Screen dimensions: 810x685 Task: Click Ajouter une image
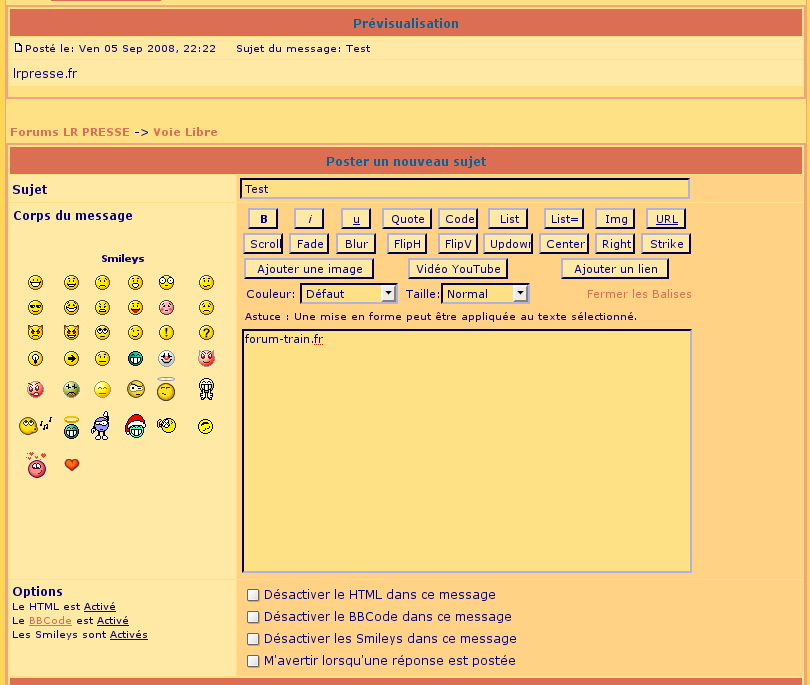(x=309, y=269)
